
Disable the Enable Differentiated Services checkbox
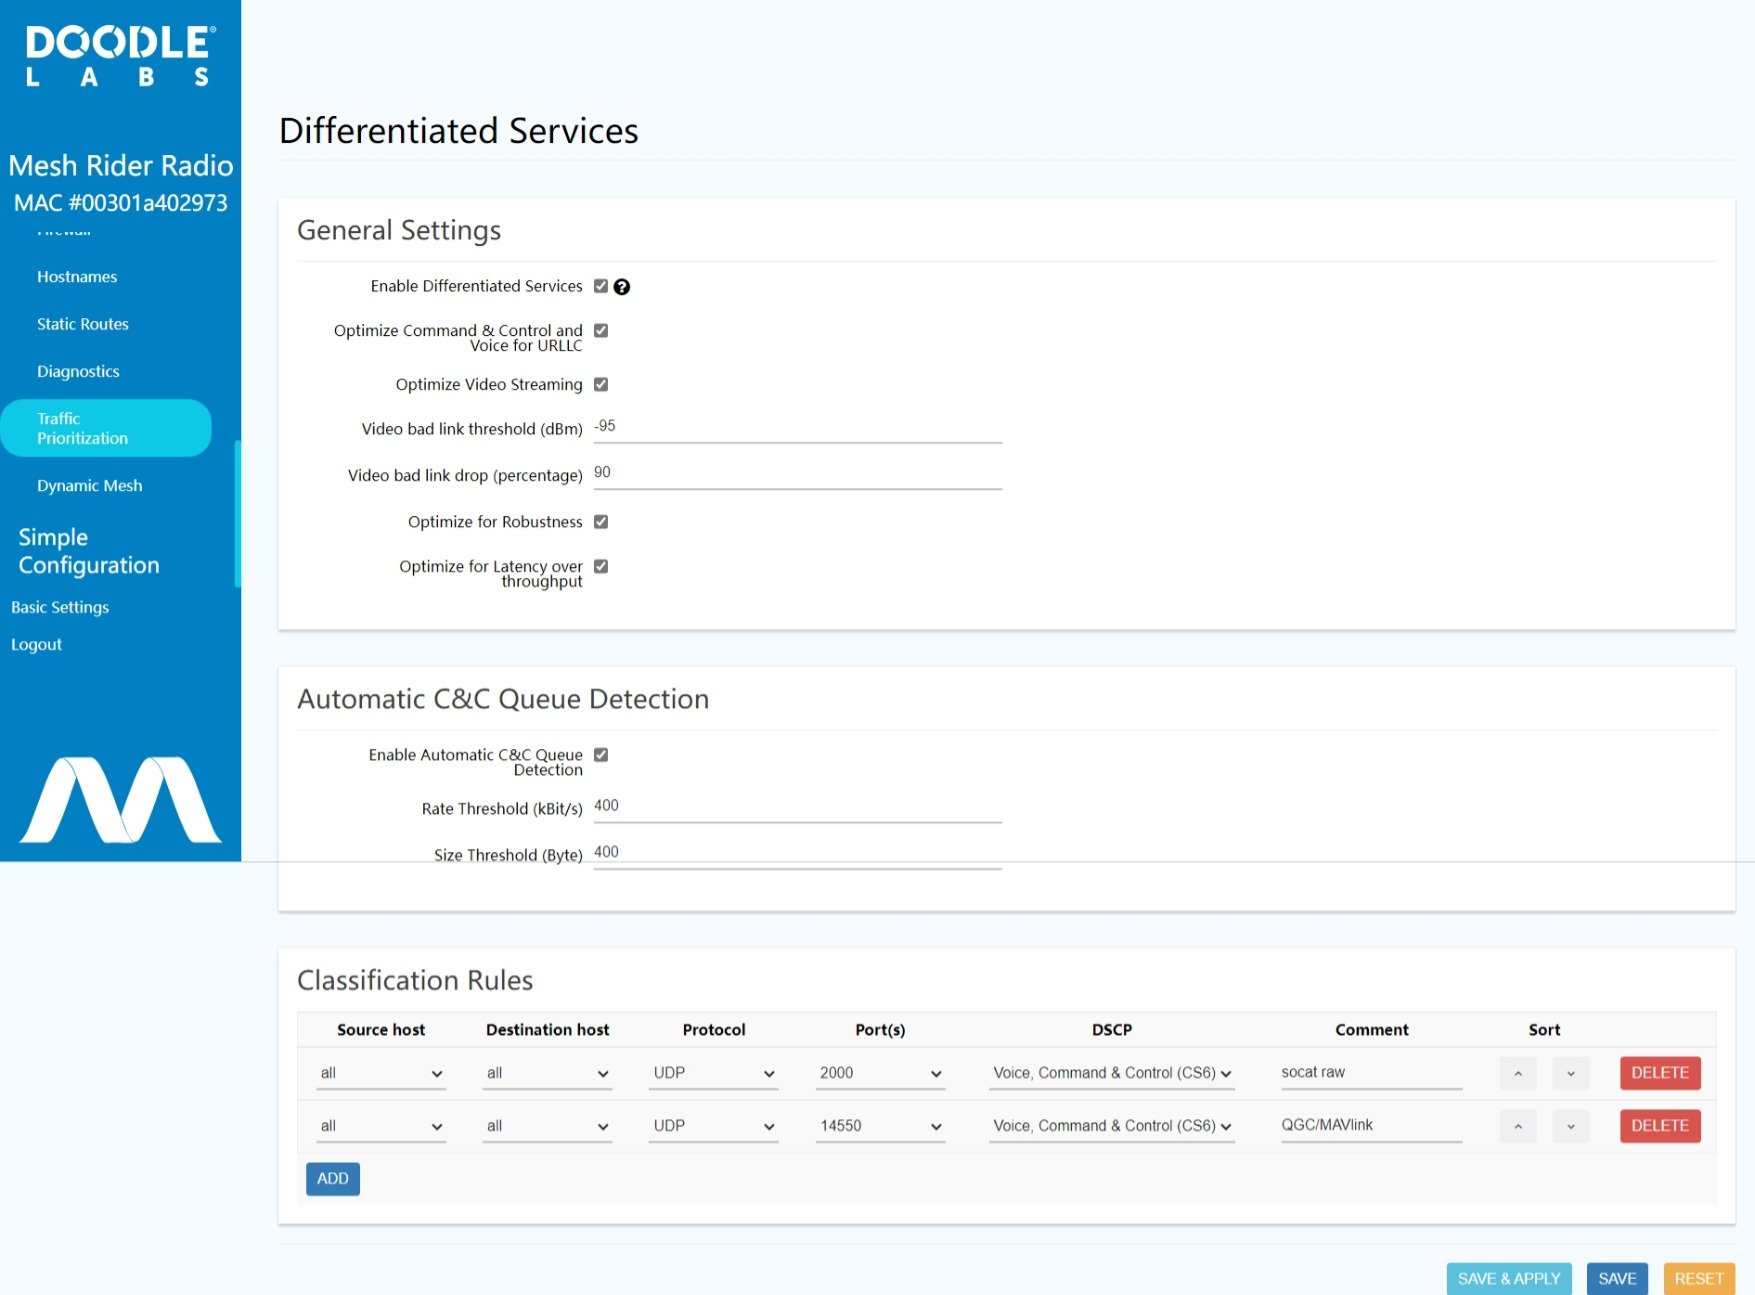(x=601, y=286)
